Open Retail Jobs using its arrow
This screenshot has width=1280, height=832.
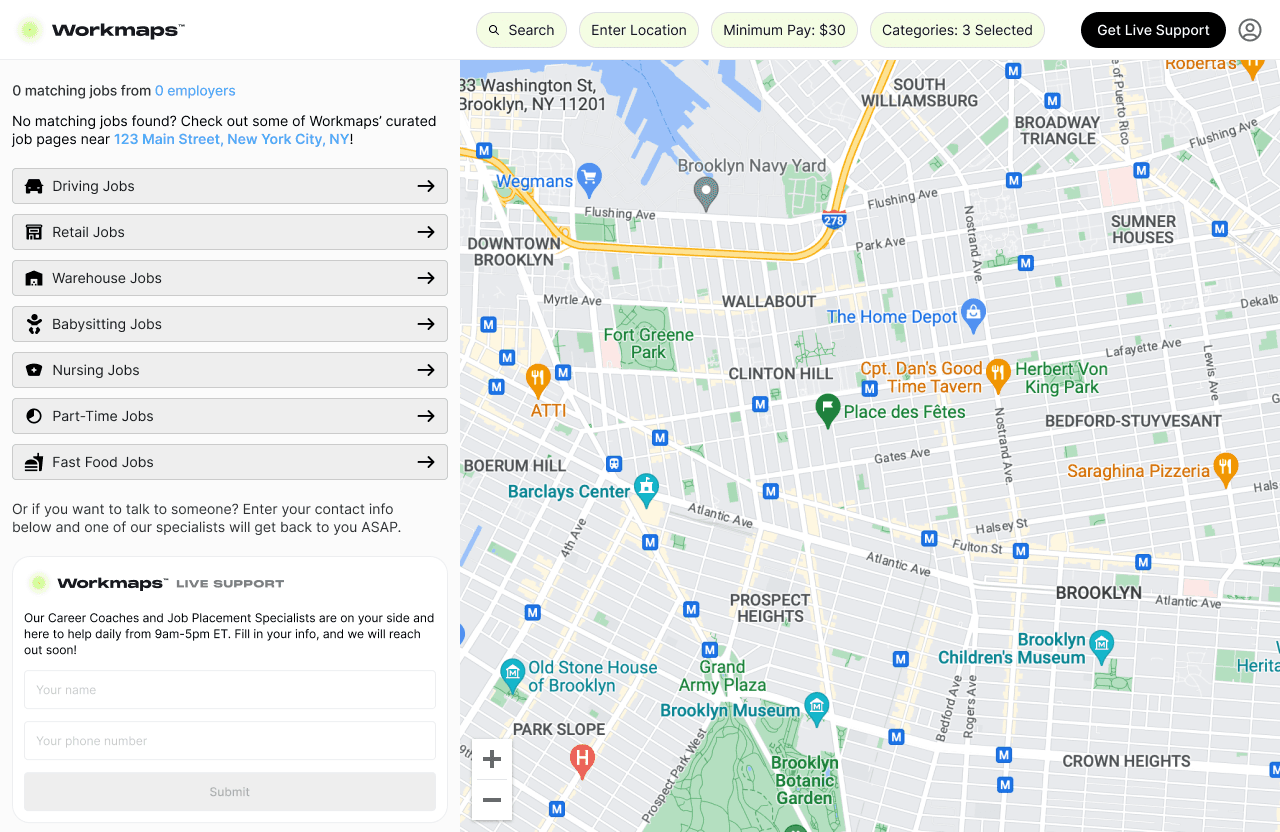click(x=426, y=232)
